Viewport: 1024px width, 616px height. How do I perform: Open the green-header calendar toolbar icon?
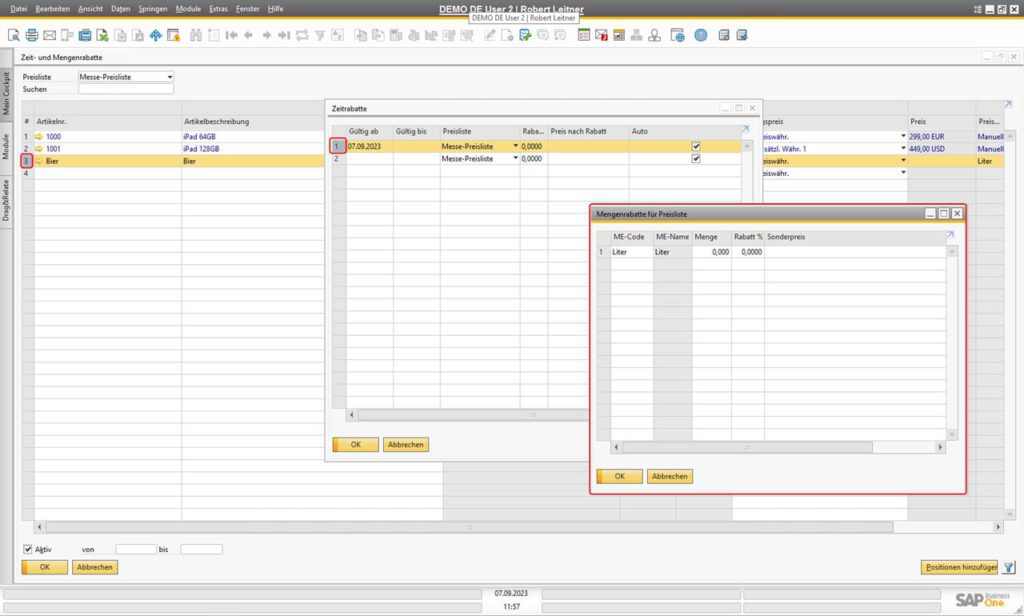(584, 35)
